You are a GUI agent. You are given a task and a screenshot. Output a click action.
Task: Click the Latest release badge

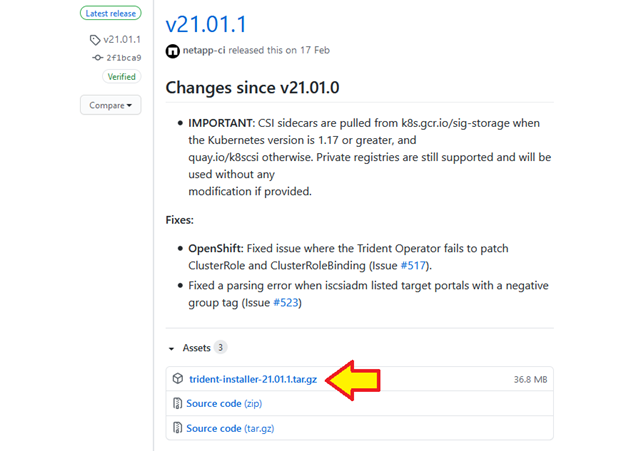110,13
